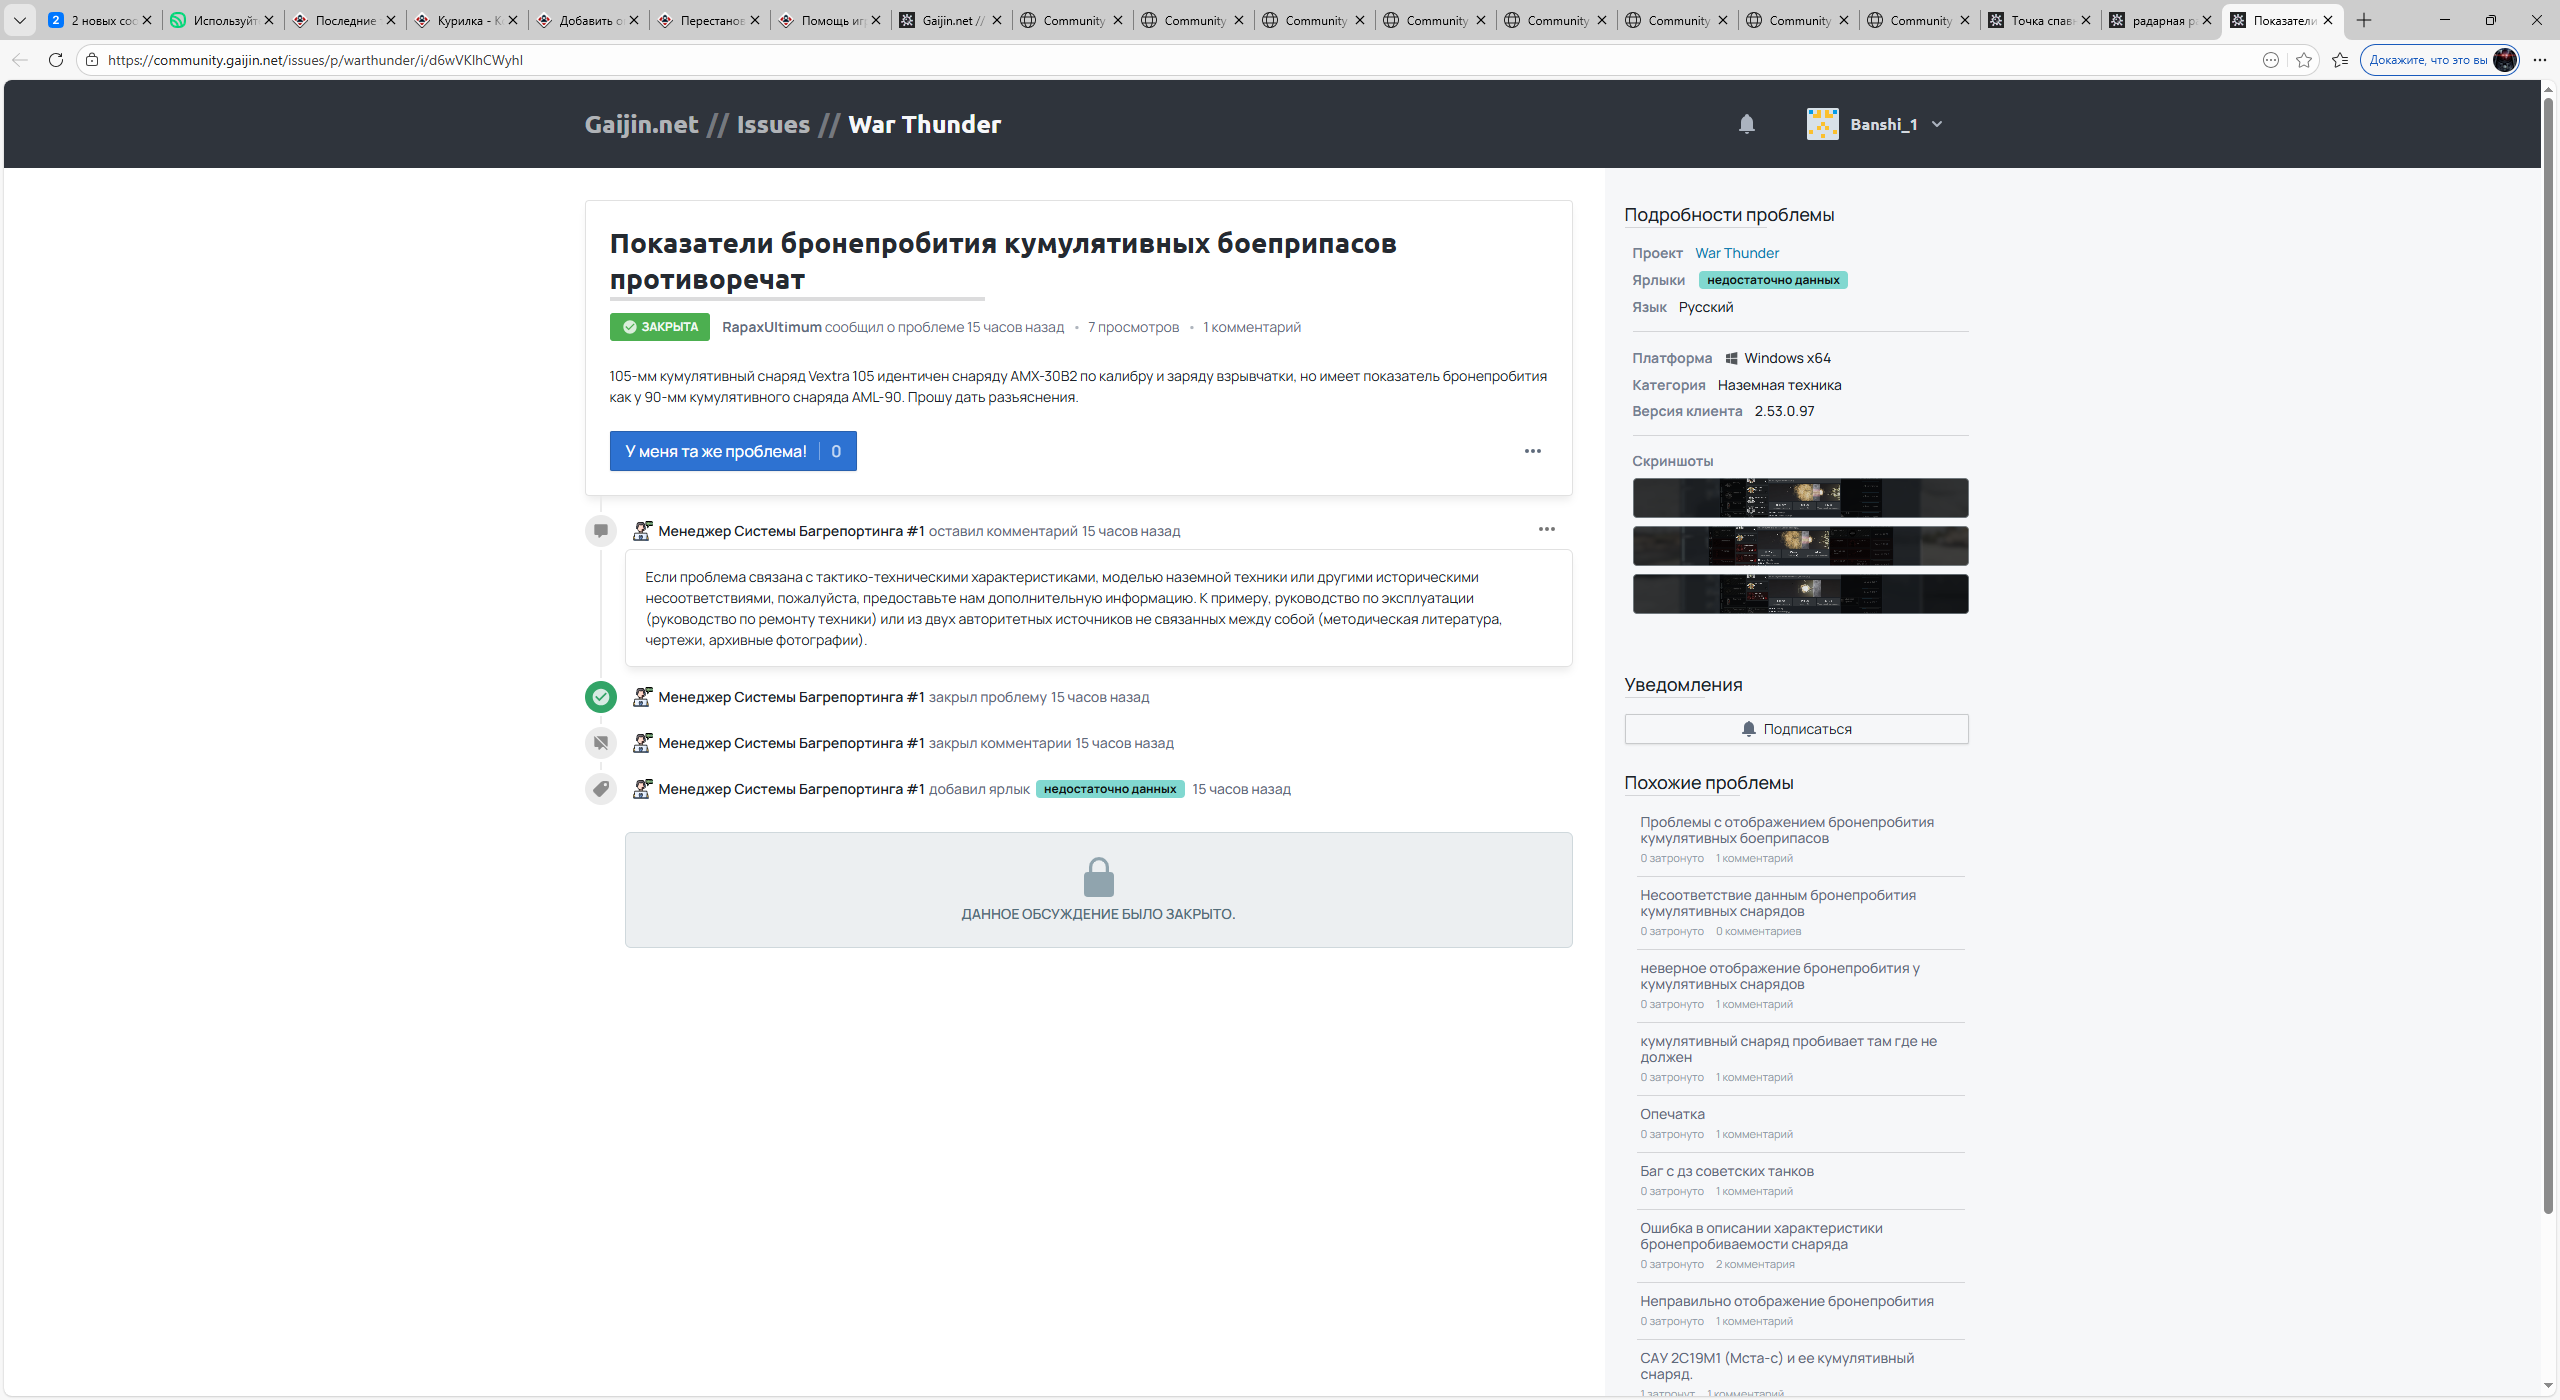Open similar issue 'Опечатка'
The height and width of the screenshot is (1400, 2560).
coord(1672,1114)
